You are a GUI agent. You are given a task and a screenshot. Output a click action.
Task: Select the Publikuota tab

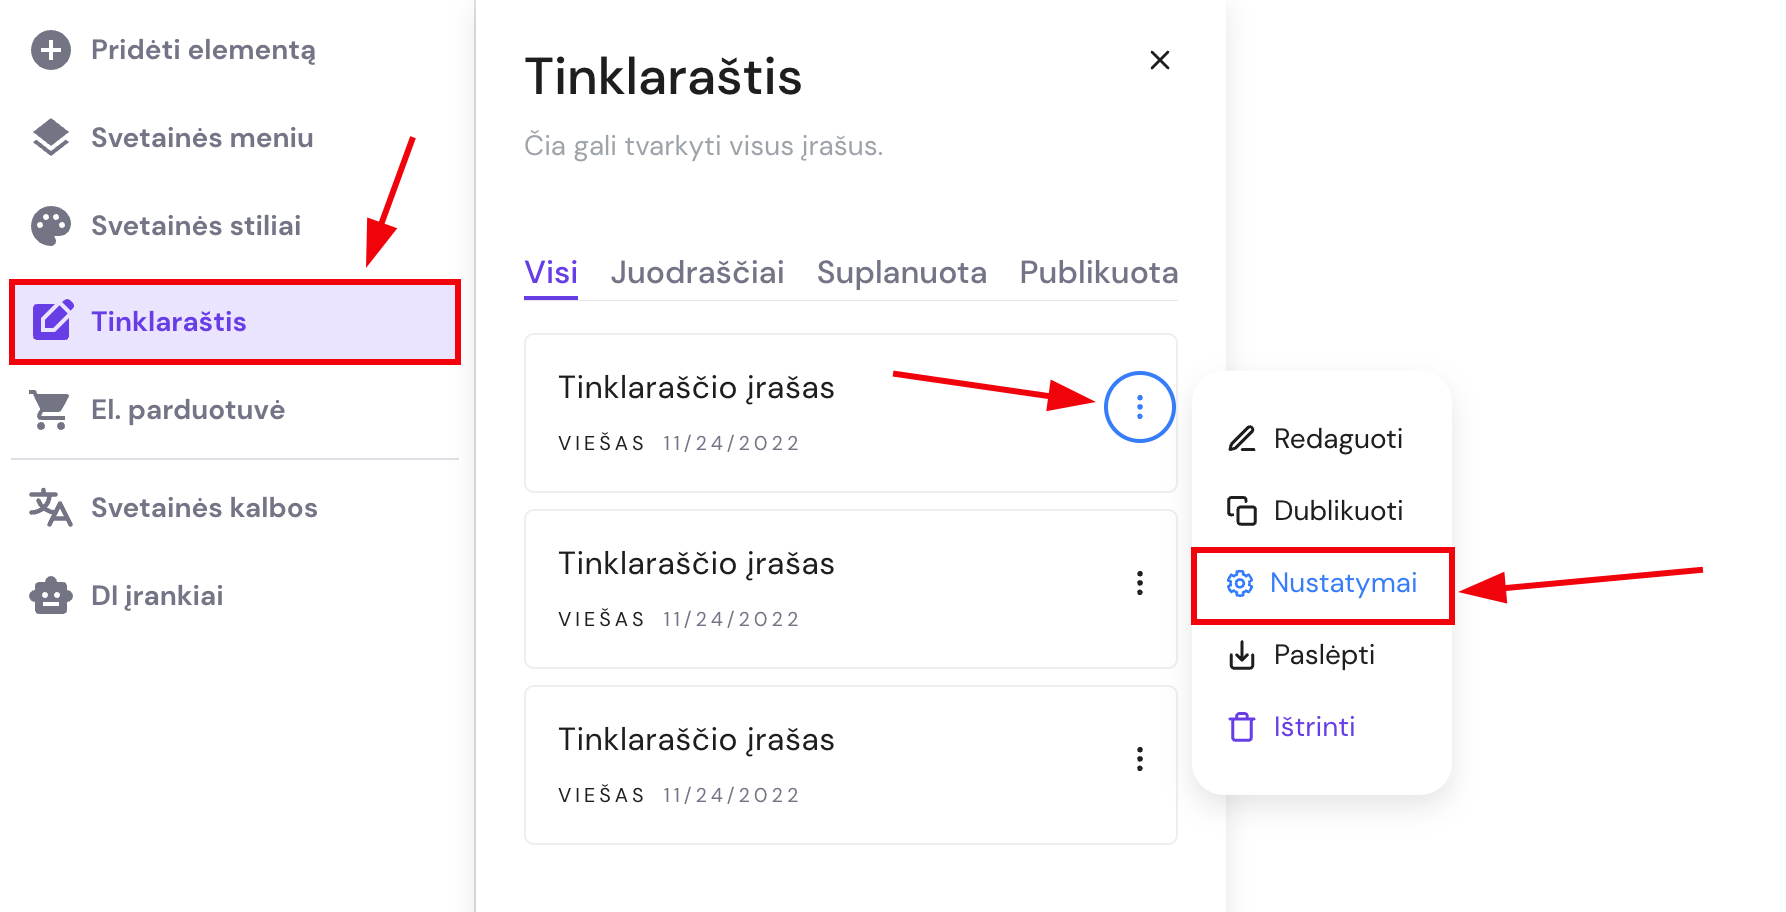click(1098, 273)
